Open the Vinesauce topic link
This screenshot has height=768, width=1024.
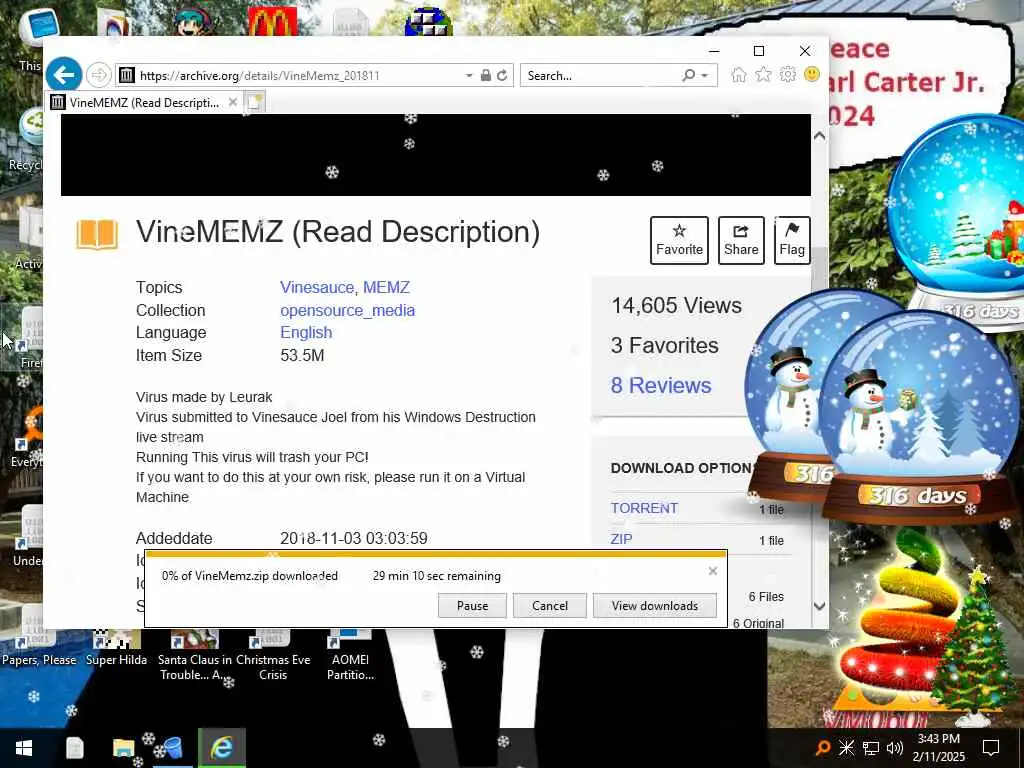click(x=317, y=287)
